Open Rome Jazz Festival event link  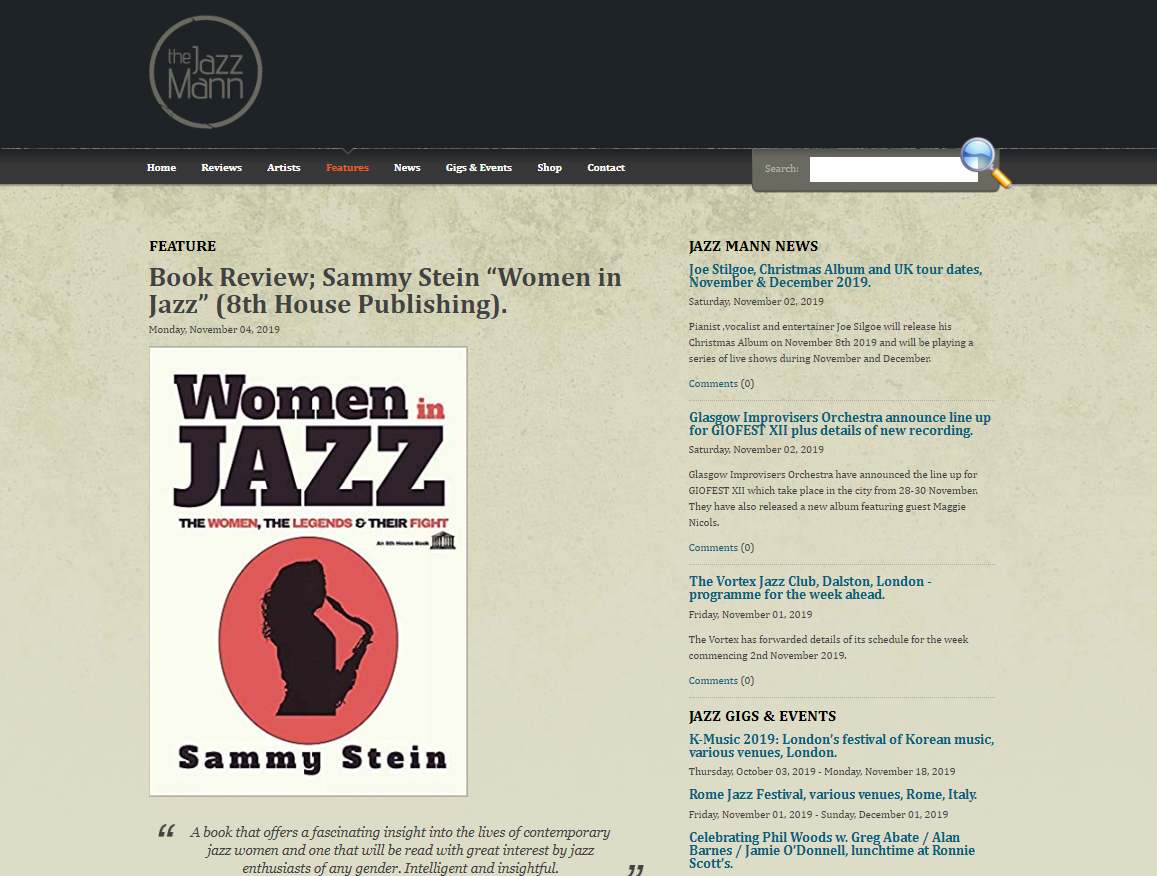832,795
